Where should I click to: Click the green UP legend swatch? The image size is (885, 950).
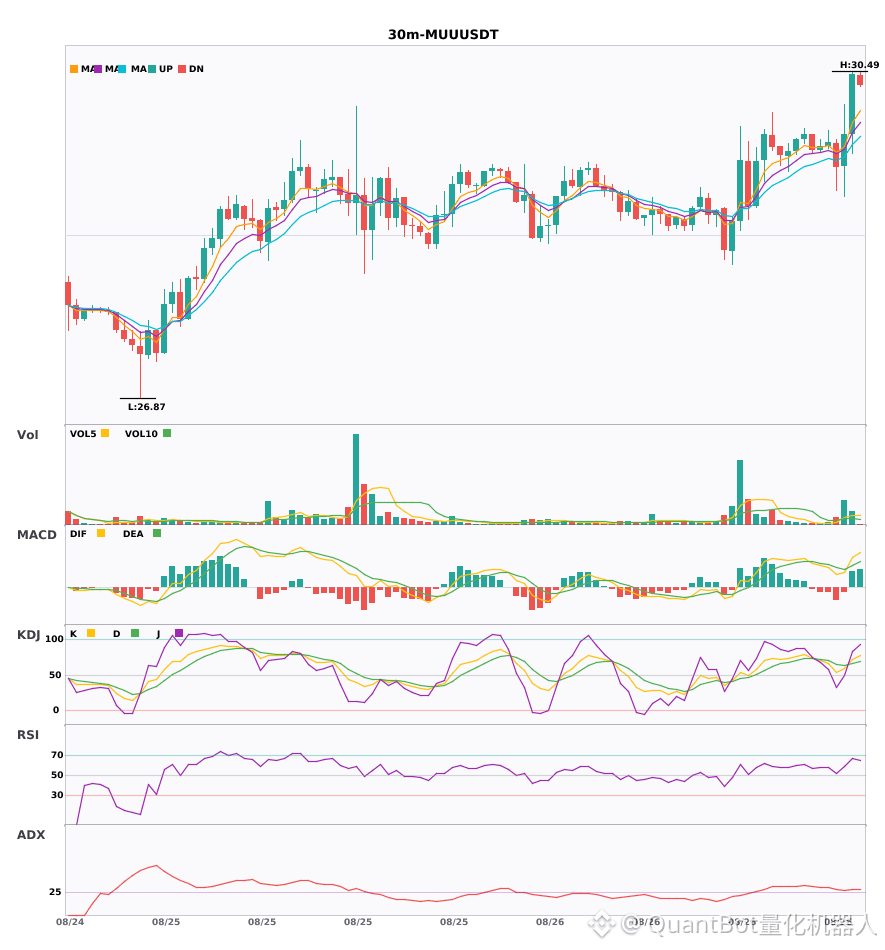click(x=152, y=69)
